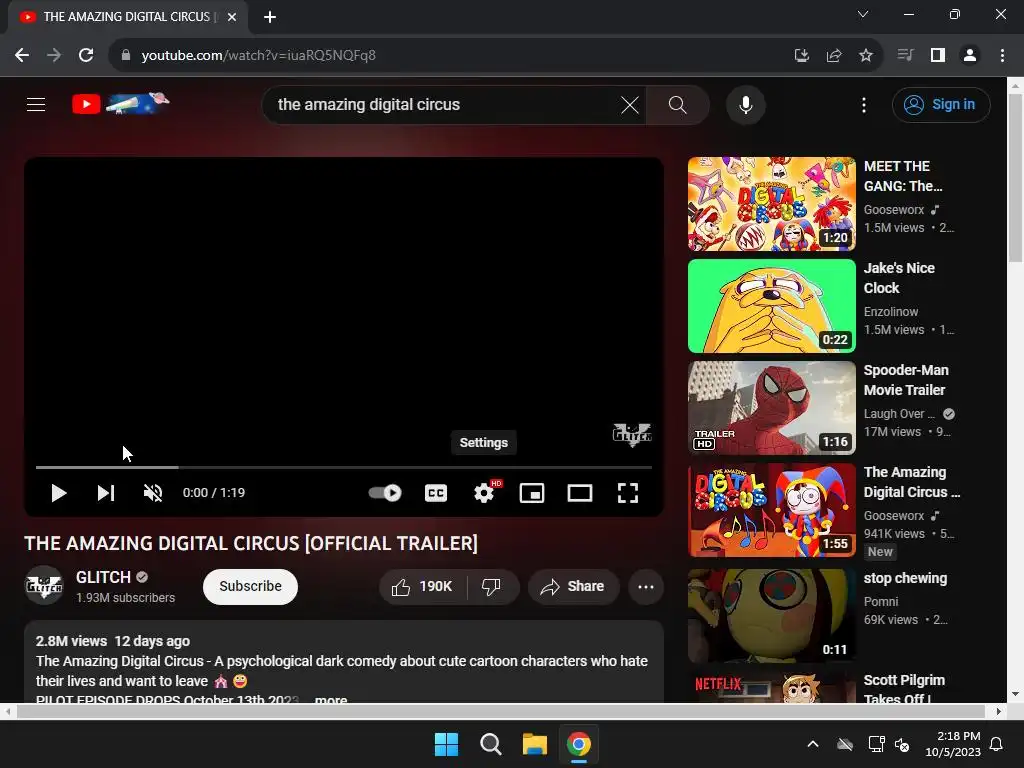Expand the description with ...more
The image size is (1024, 768).
coord(330,699)
